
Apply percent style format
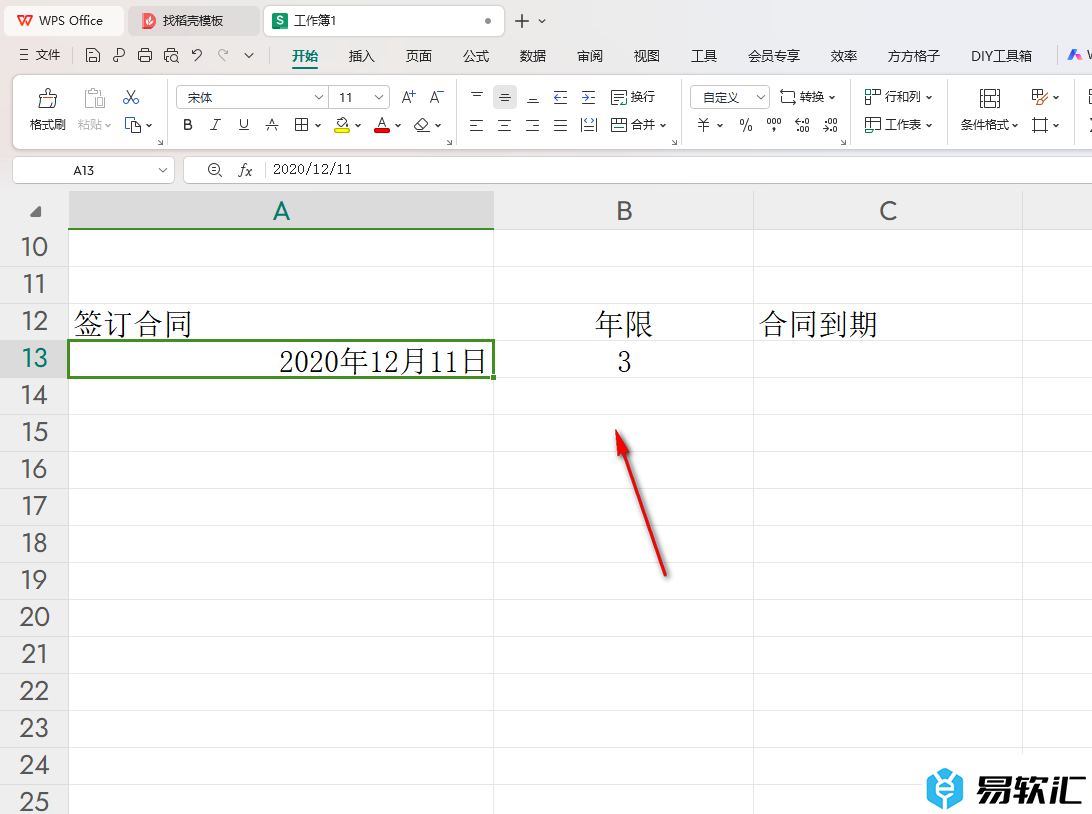[x=746, y=125]
